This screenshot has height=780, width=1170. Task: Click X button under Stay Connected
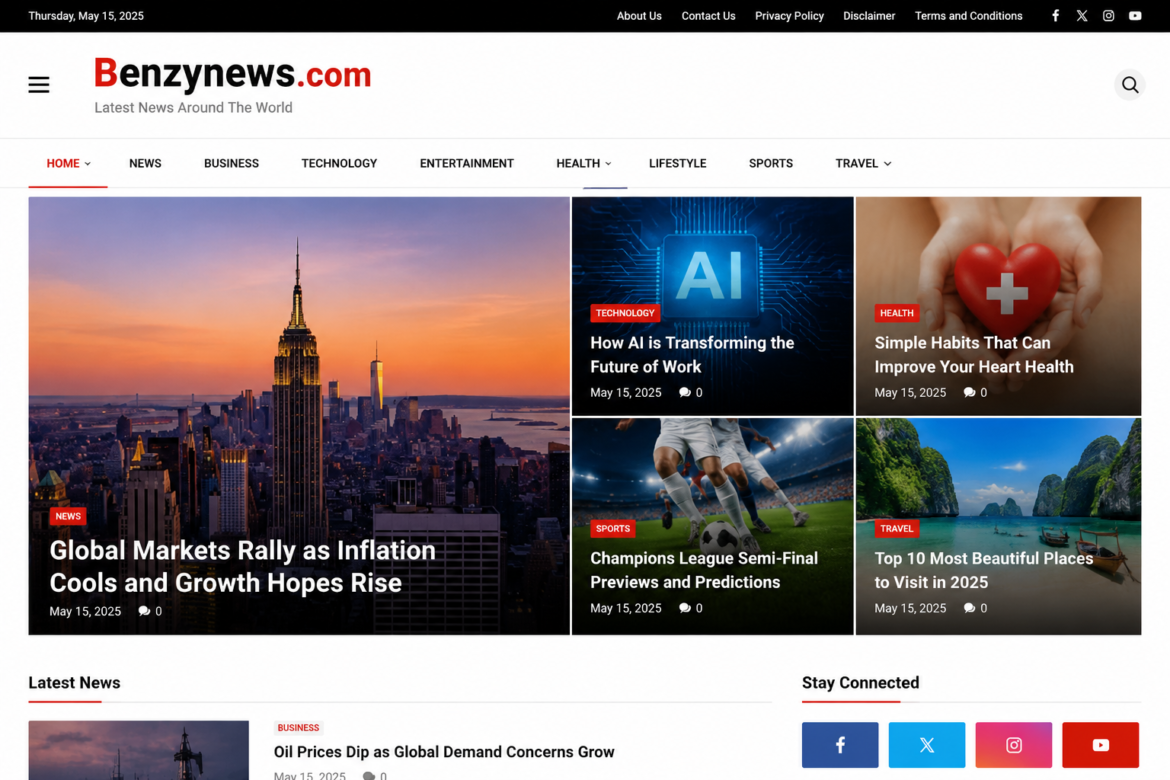pyautogui.click(x=927, y=745)
